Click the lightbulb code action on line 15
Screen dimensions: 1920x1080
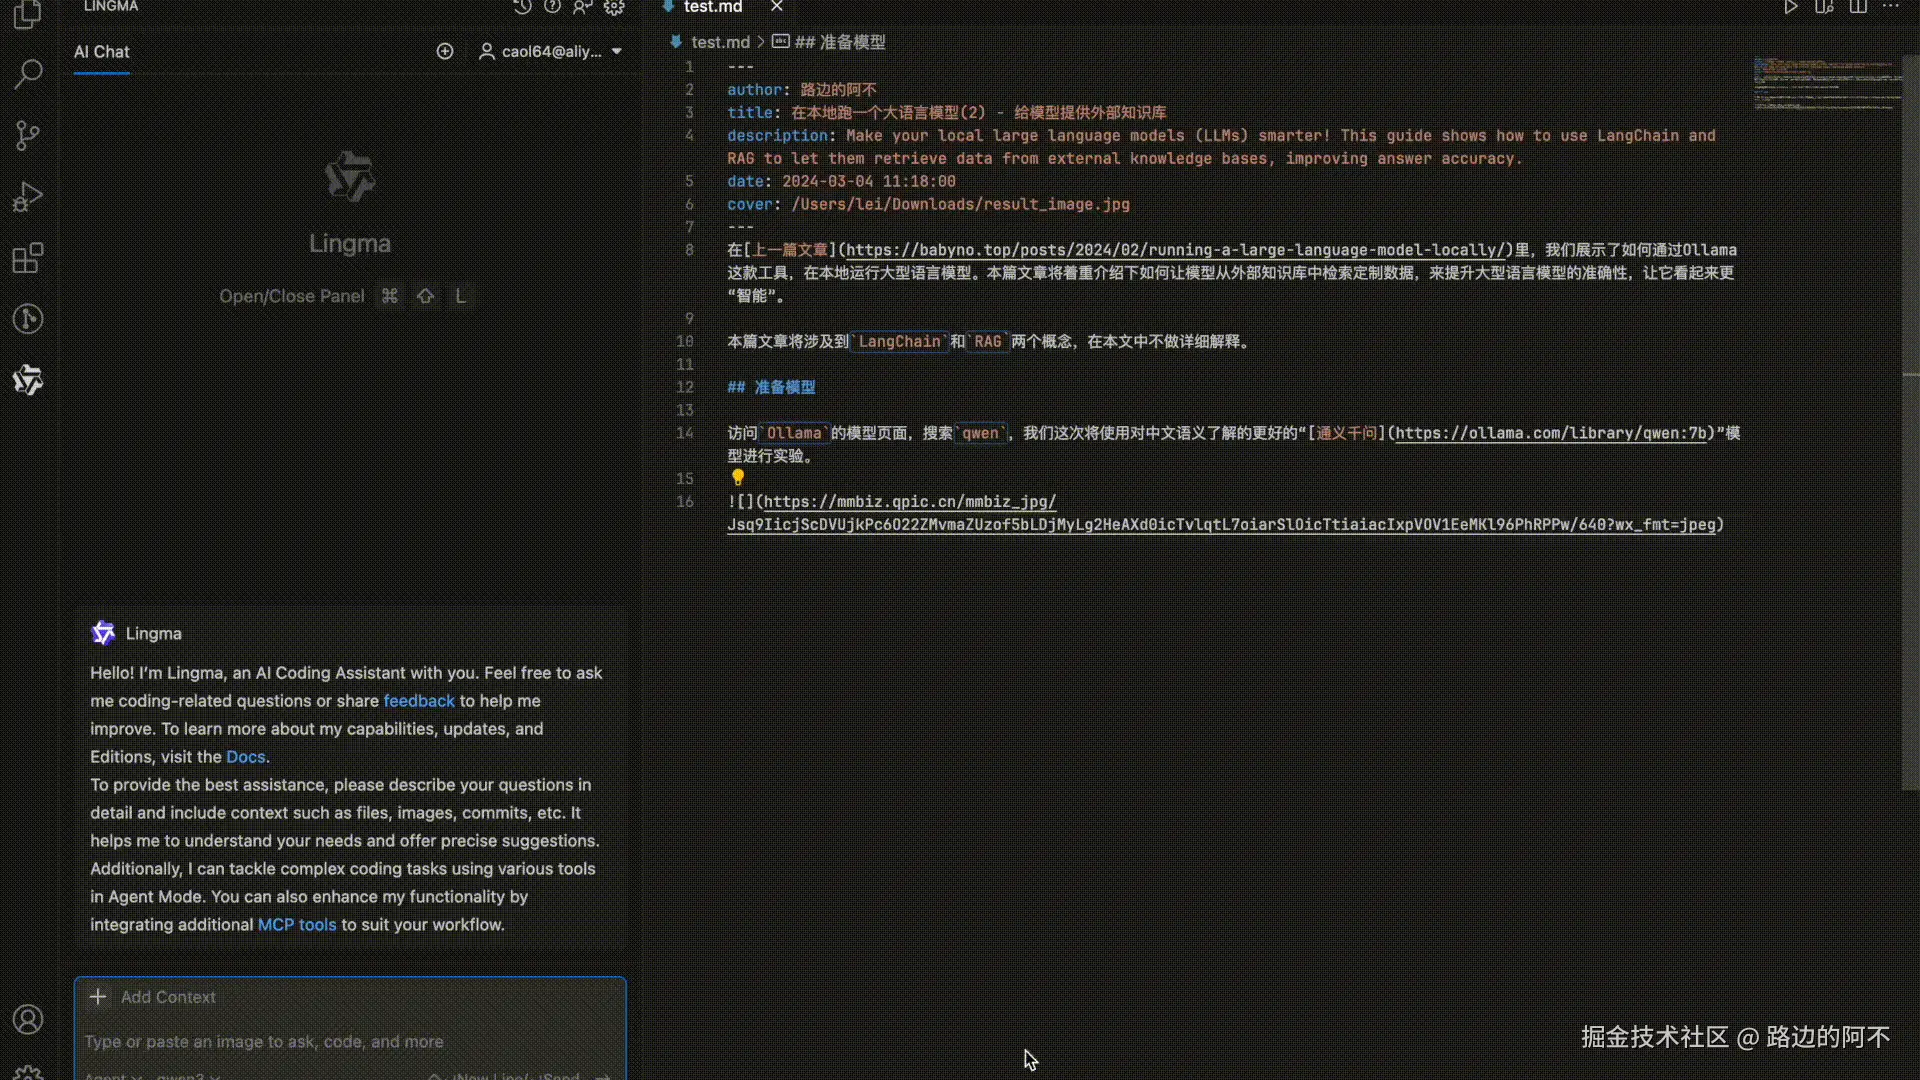click(x=738, y=478)
